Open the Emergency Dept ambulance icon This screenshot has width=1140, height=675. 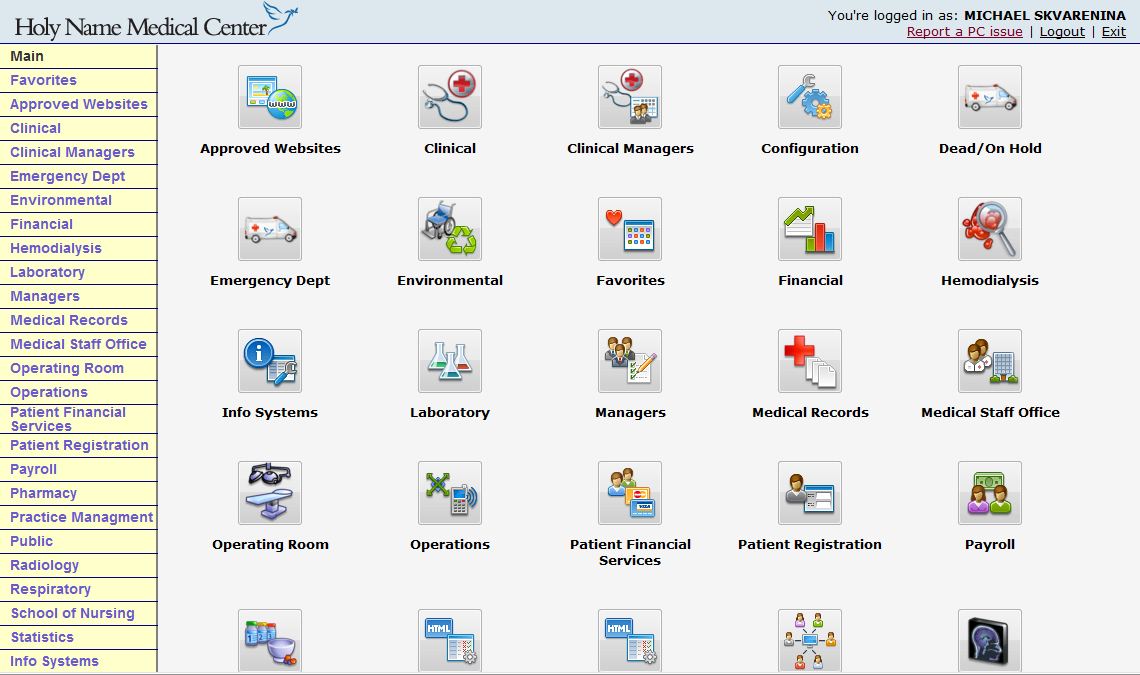coord(270,229)
